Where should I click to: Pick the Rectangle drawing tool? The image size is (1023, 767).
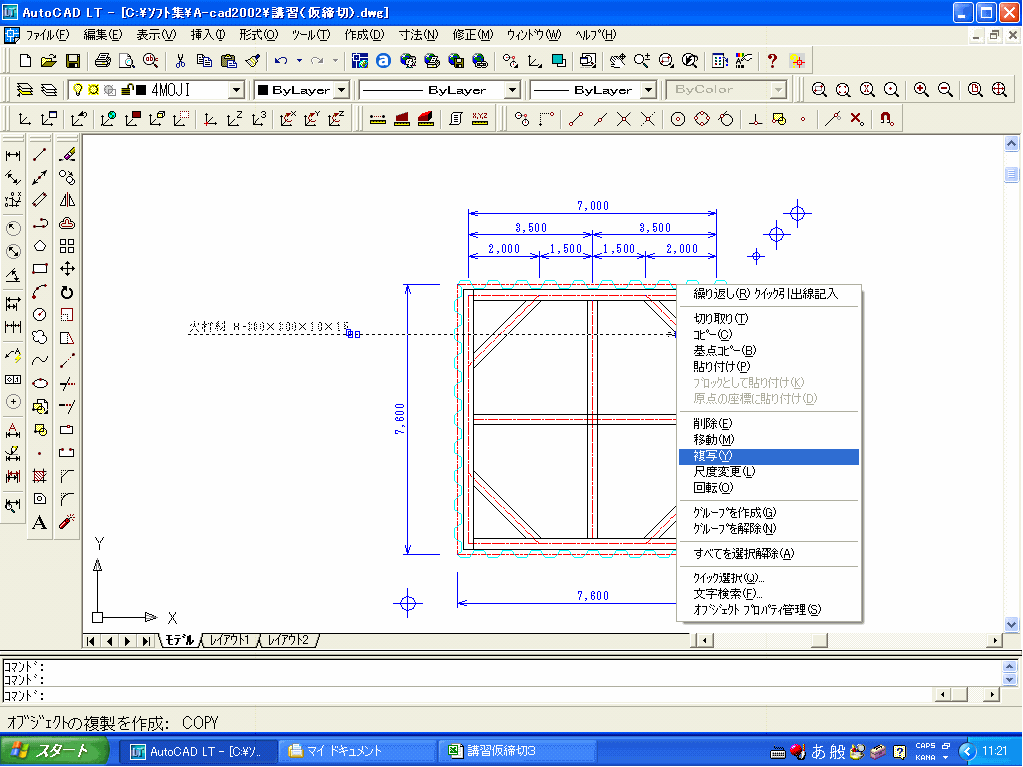click(x=40, y=269)
